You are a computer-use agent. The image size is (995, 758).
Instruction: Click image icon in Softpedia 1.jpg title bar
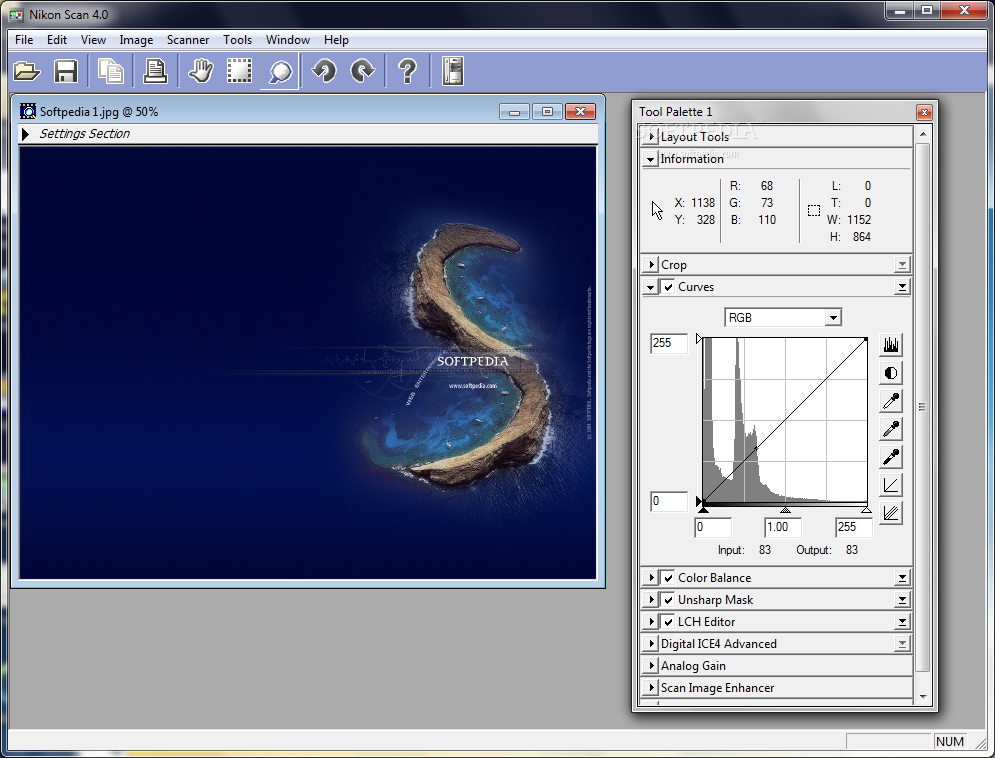pos(28,112)
